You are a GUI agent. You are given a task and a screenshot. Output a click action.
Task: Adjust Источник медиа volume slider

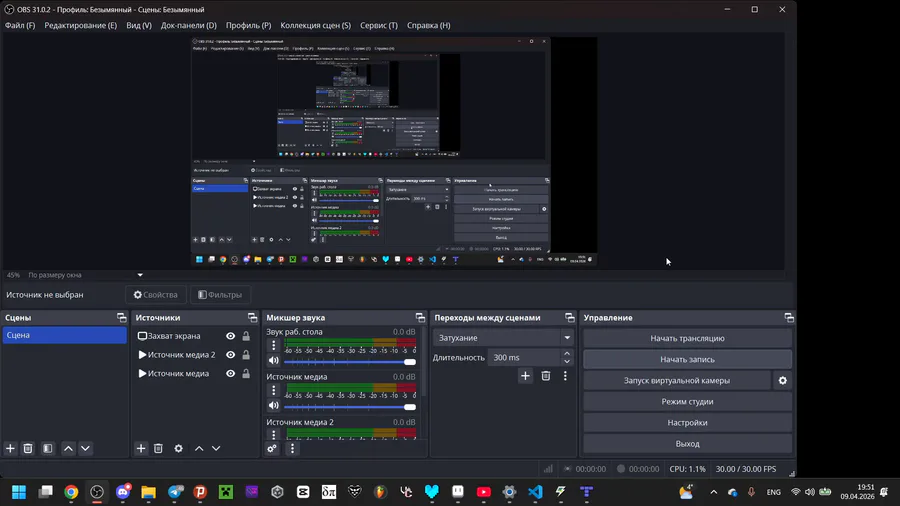coord(350,407)
